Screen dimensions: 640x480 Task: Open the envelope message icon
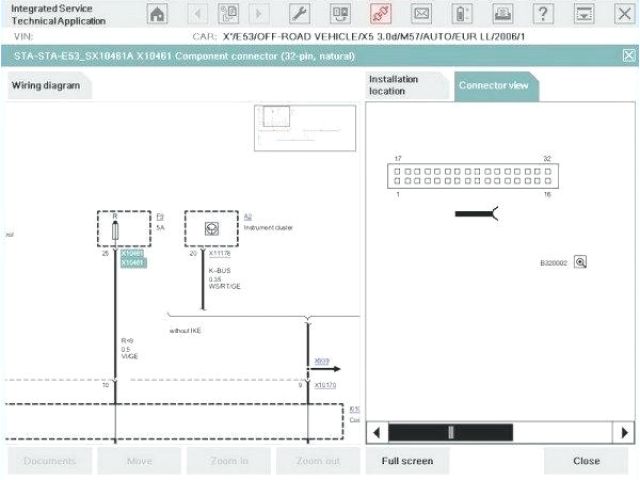[x=421, y=14]
